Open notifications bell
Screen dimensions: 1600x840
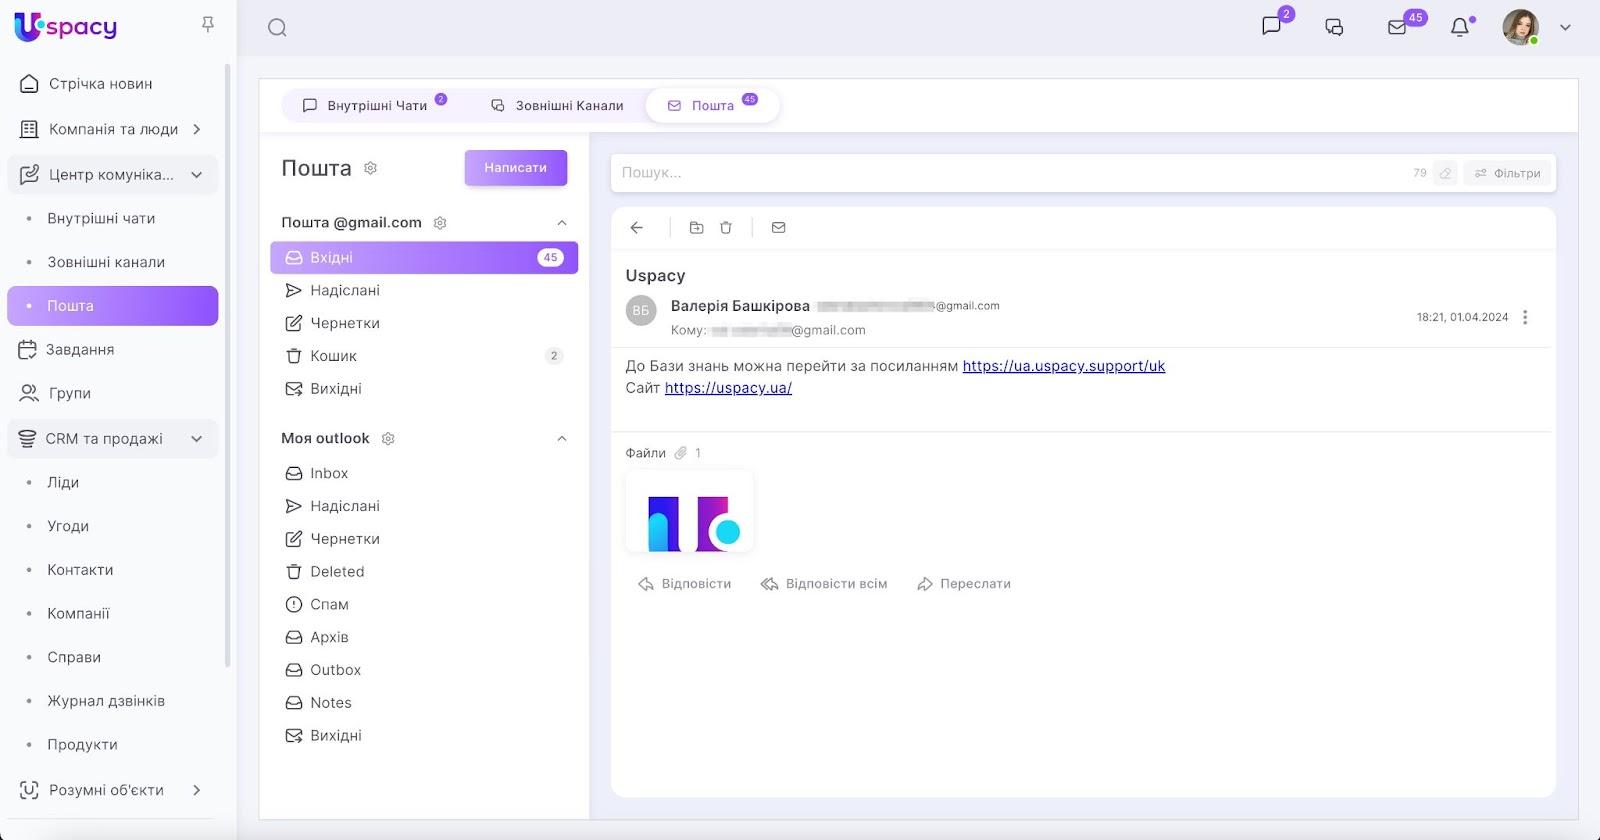pos(1460,27)
